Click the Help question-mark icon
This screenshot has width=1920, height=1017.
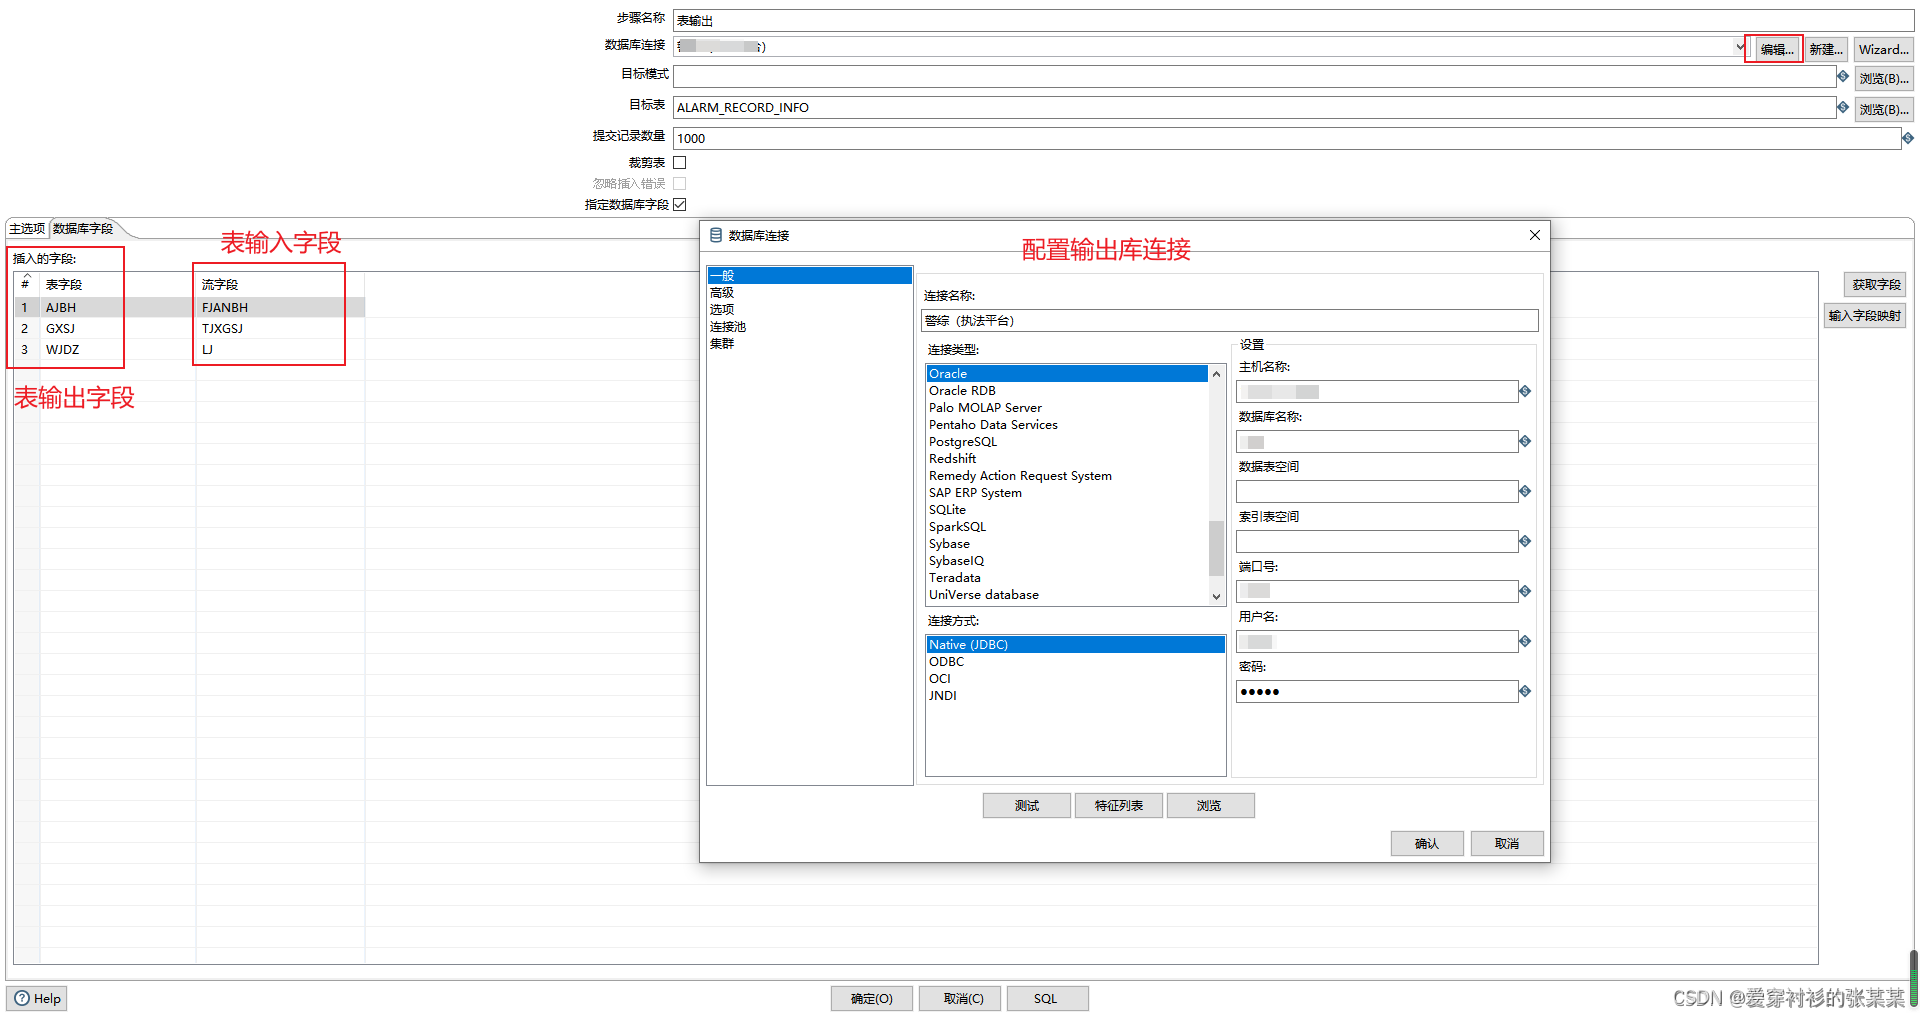pyautogui.click(x=22, y=998)
